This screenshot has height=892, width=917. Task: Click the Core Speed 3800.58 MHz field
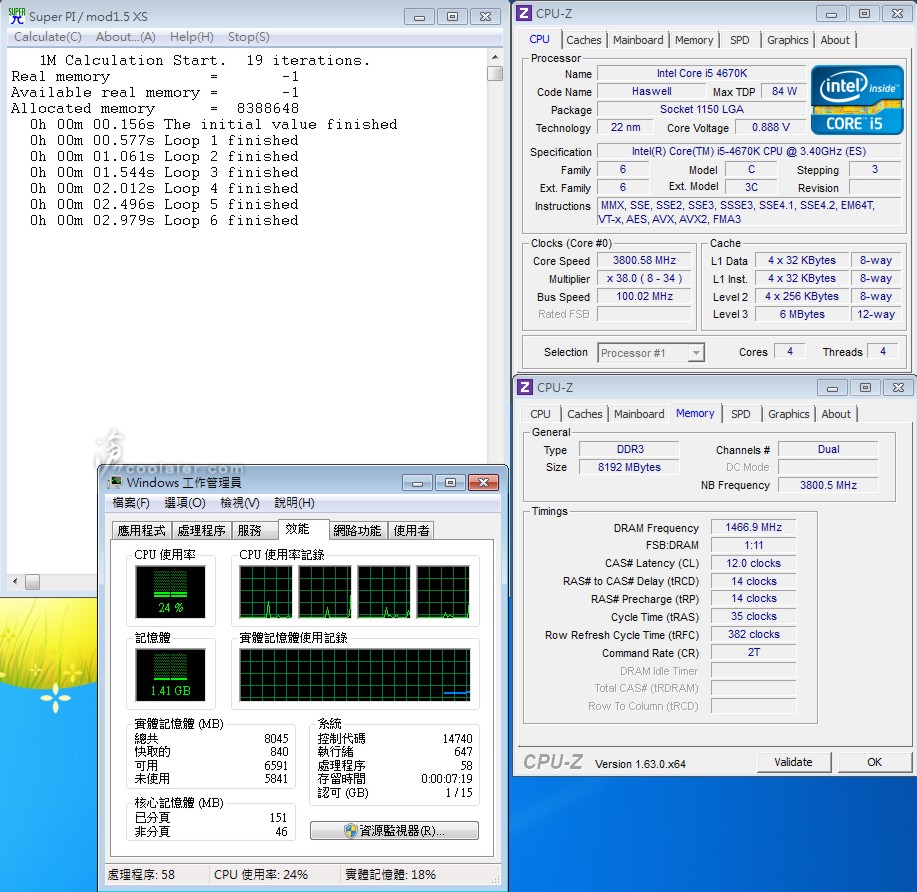644,260
